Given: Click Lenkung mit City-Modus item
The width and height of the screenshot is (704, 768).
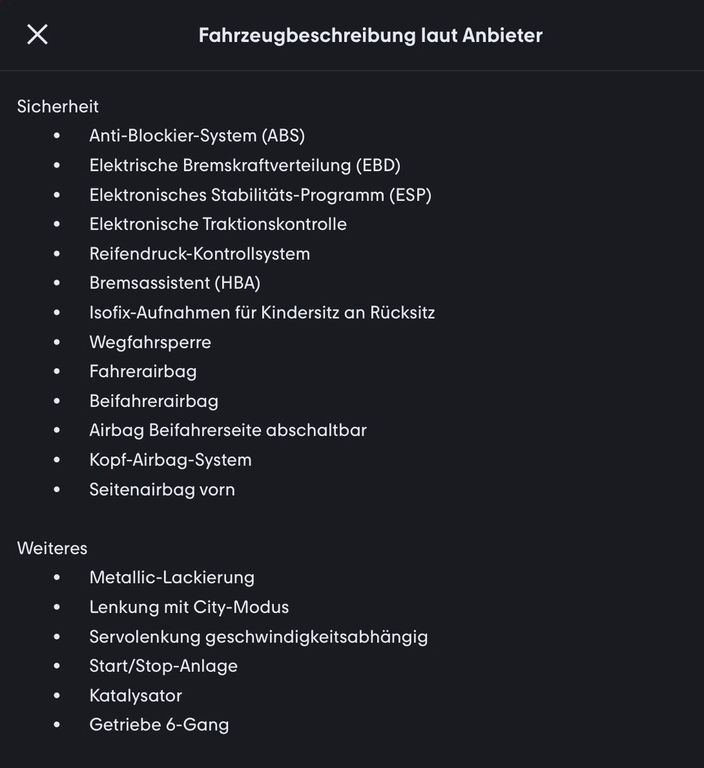Looking at the screenshot, I should [189, 607].
